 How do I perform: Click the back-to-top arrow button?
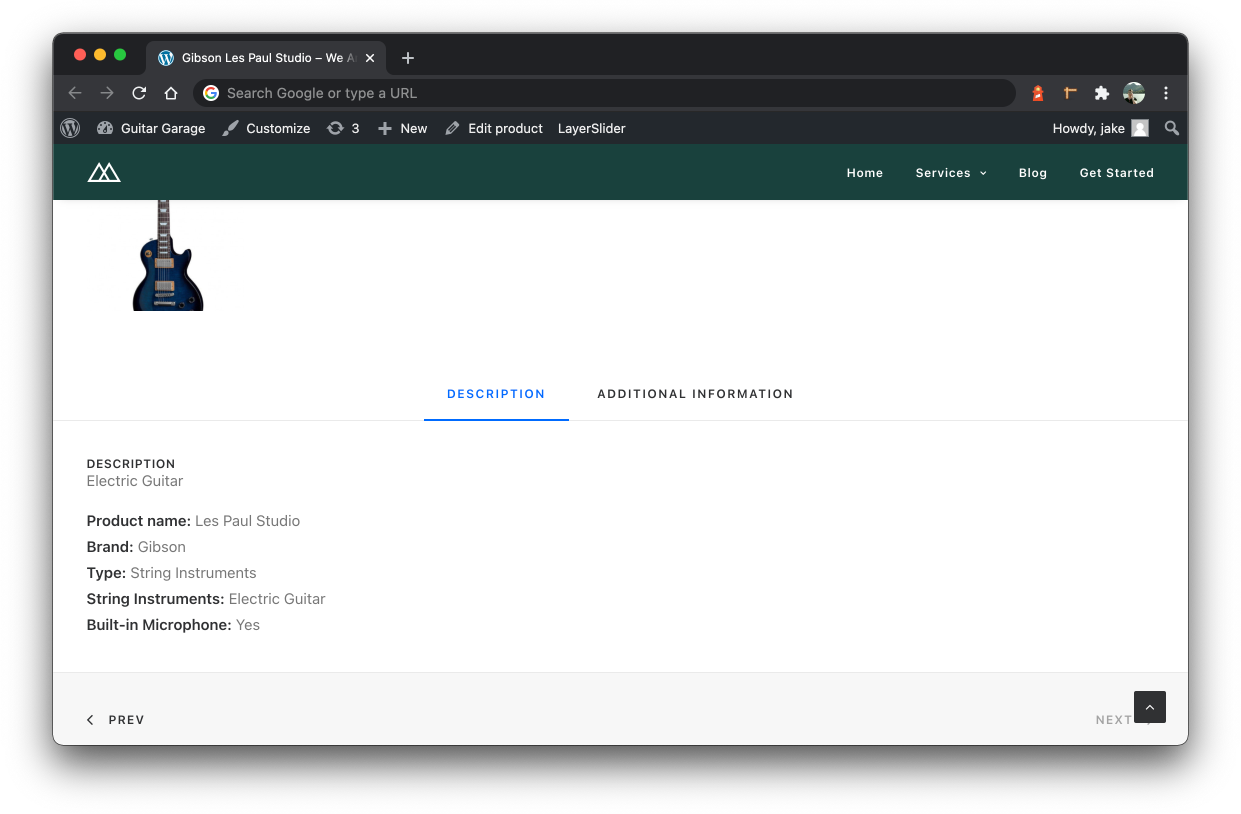(1149, 707)
